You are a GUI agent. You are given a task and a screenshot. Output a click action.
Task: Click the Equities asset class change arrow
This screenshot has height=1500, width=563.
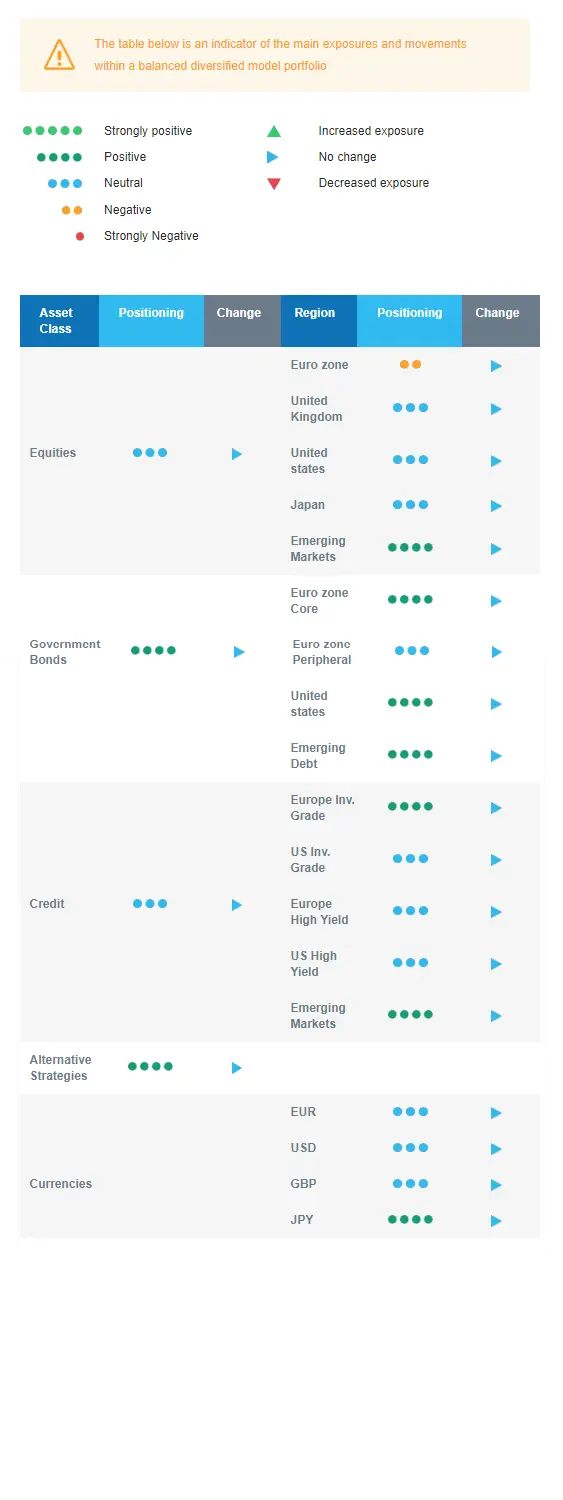click(x=237, y=454)
